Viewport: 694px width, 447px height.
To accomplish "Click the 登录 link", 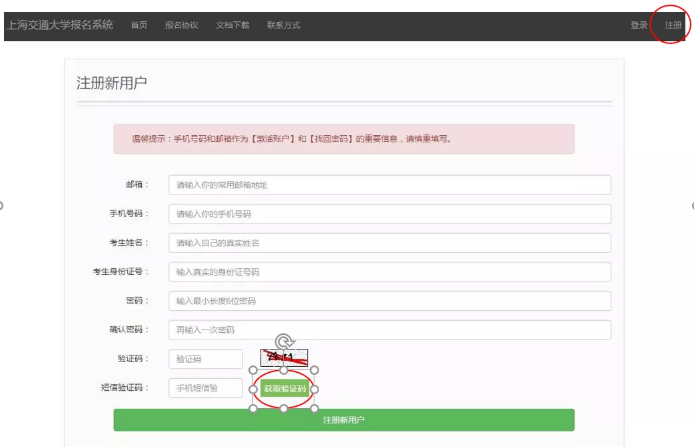I will point(639,25).
